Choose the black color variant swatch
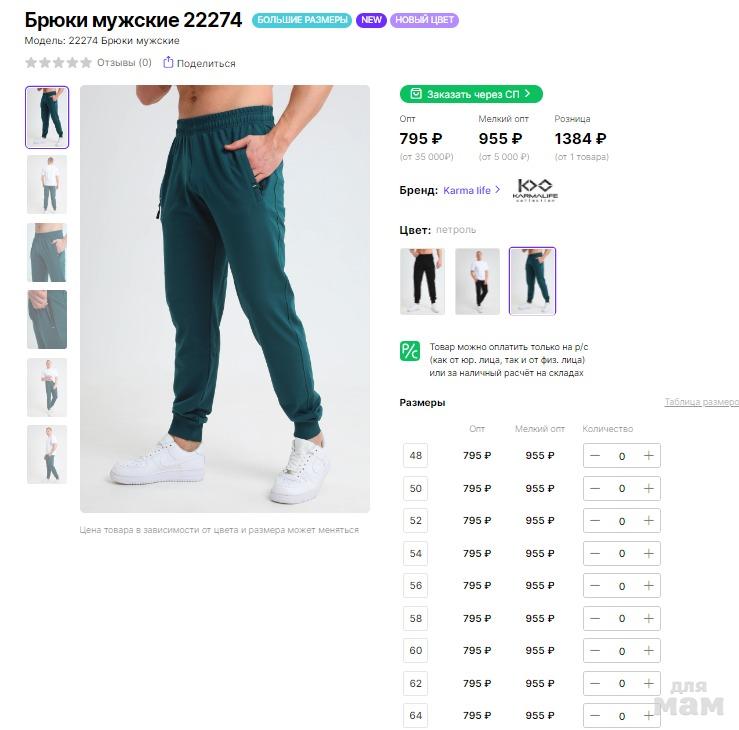739x730 pixels. pos(422,281)
